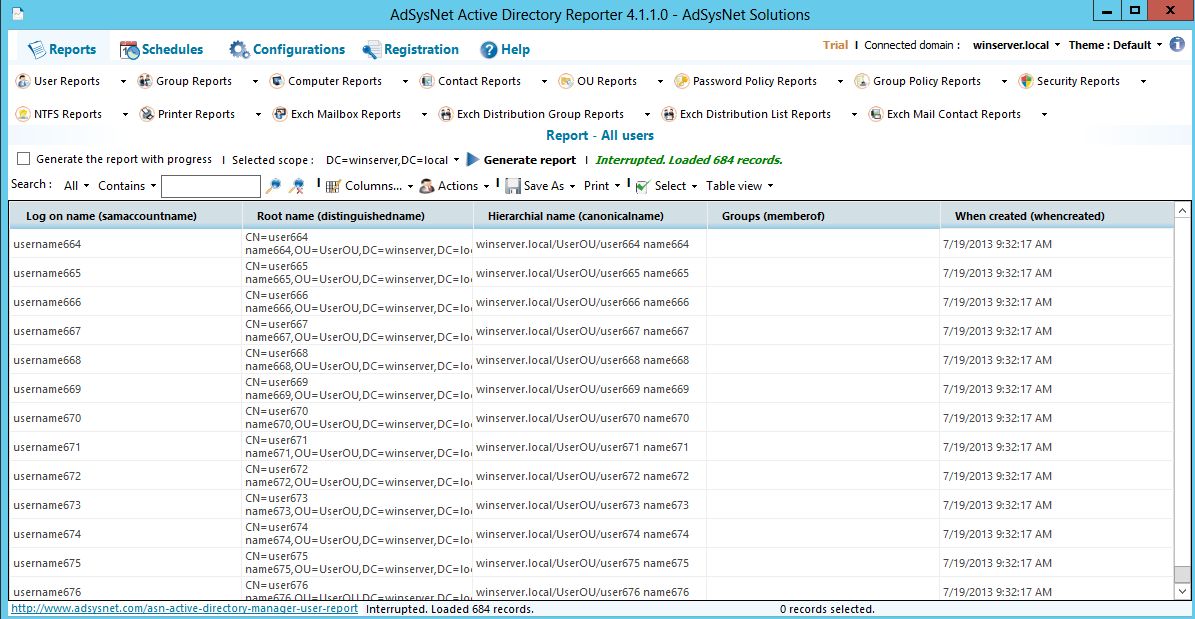The height and width of the screenshot is (619, 1195).
Task: Click the Select checkmark icon
Action: pyautogui.click(x=642, y=186)
